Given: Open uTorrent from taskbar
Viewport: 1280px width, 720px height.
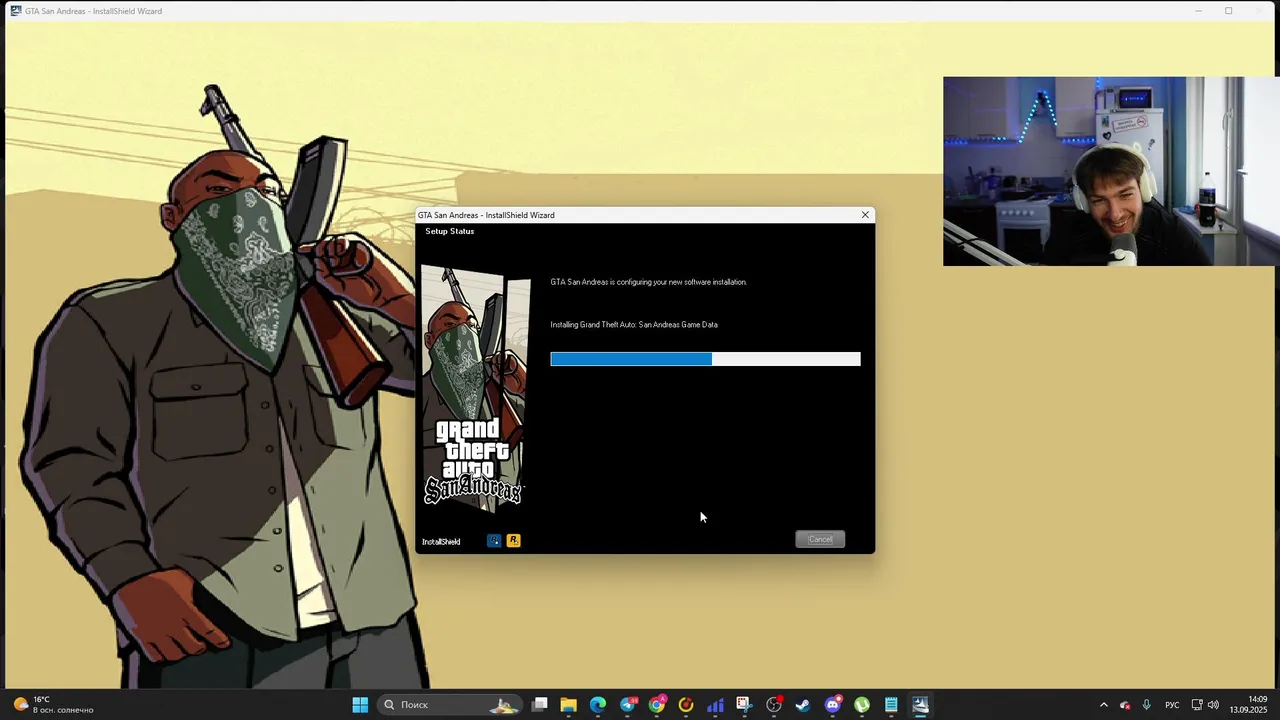Looking at the screenshot, I should (x=862, y=705).
